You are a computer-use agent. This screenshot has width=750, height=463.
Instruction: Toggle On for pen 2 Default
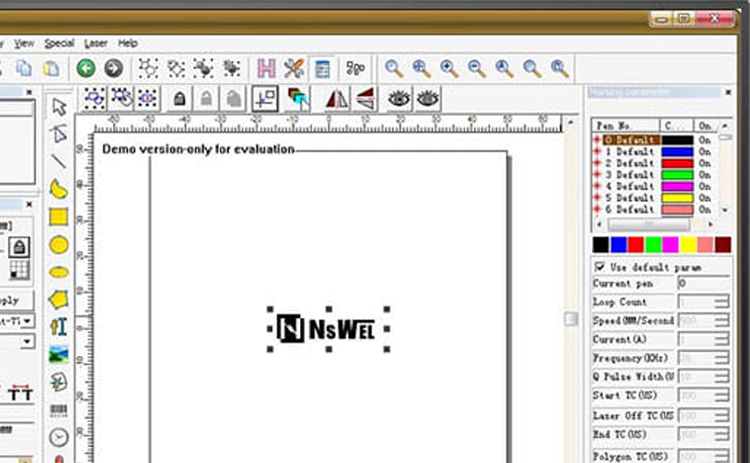pos(705,163)
